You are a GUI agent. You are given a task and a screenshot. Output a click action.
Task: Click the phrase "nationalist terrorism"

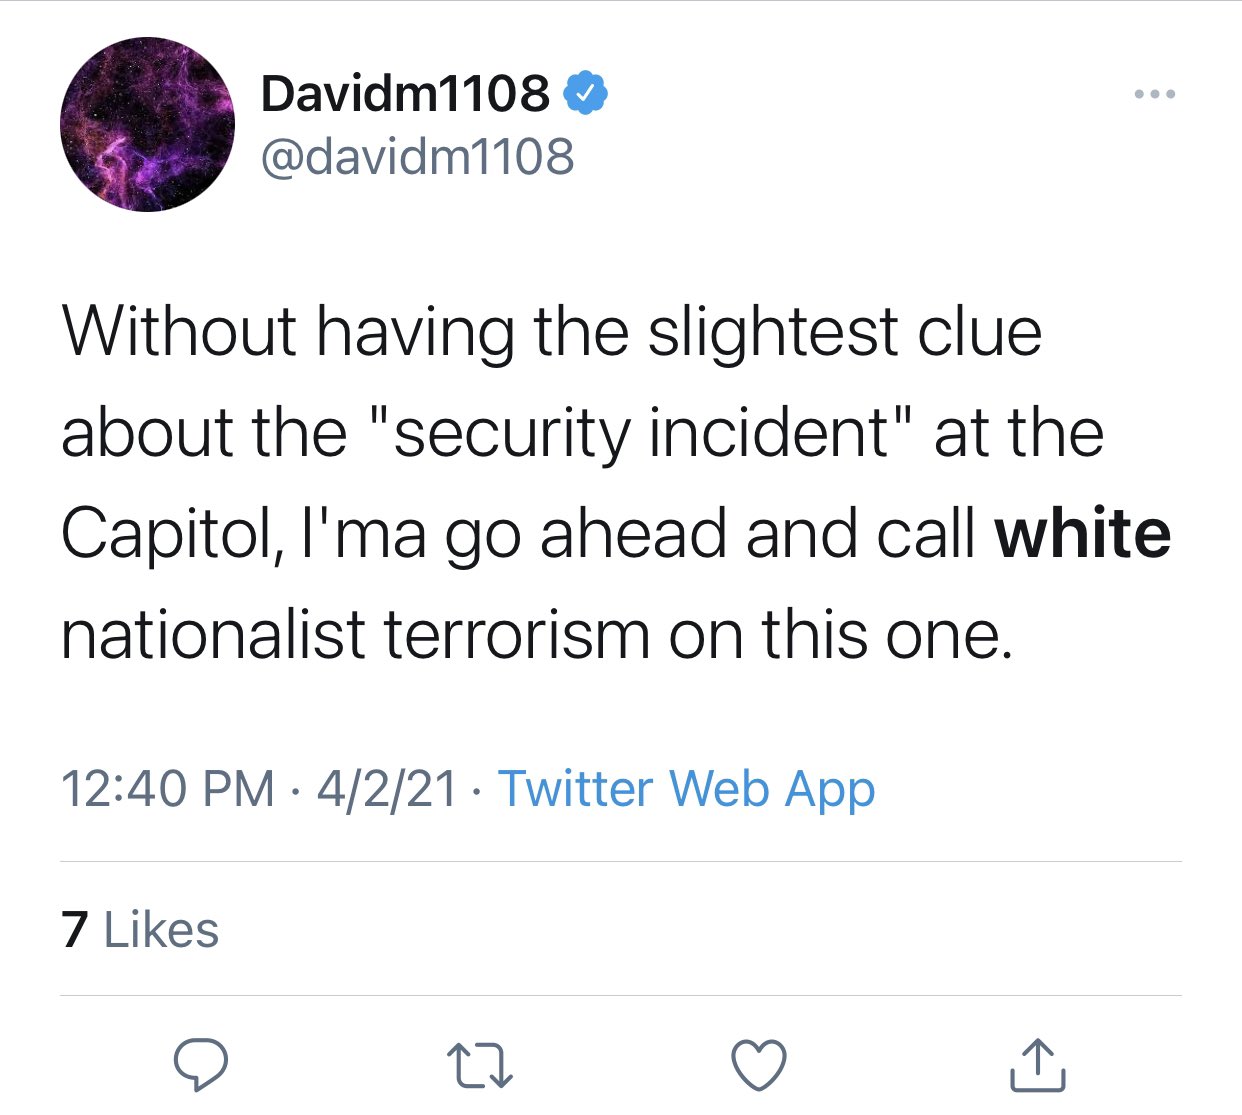[x=355, y=634]
